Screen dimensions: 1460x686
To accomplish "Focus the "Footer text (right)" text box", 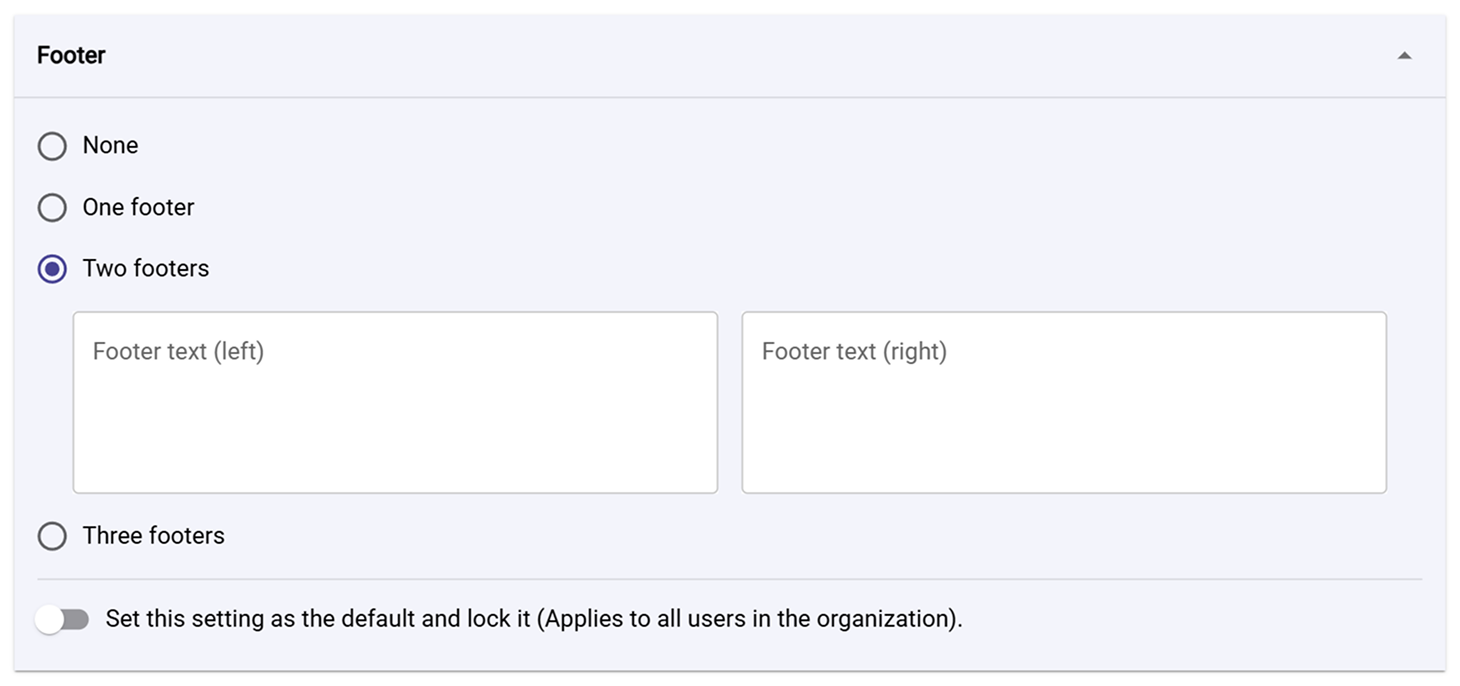I will point(1063,400).
